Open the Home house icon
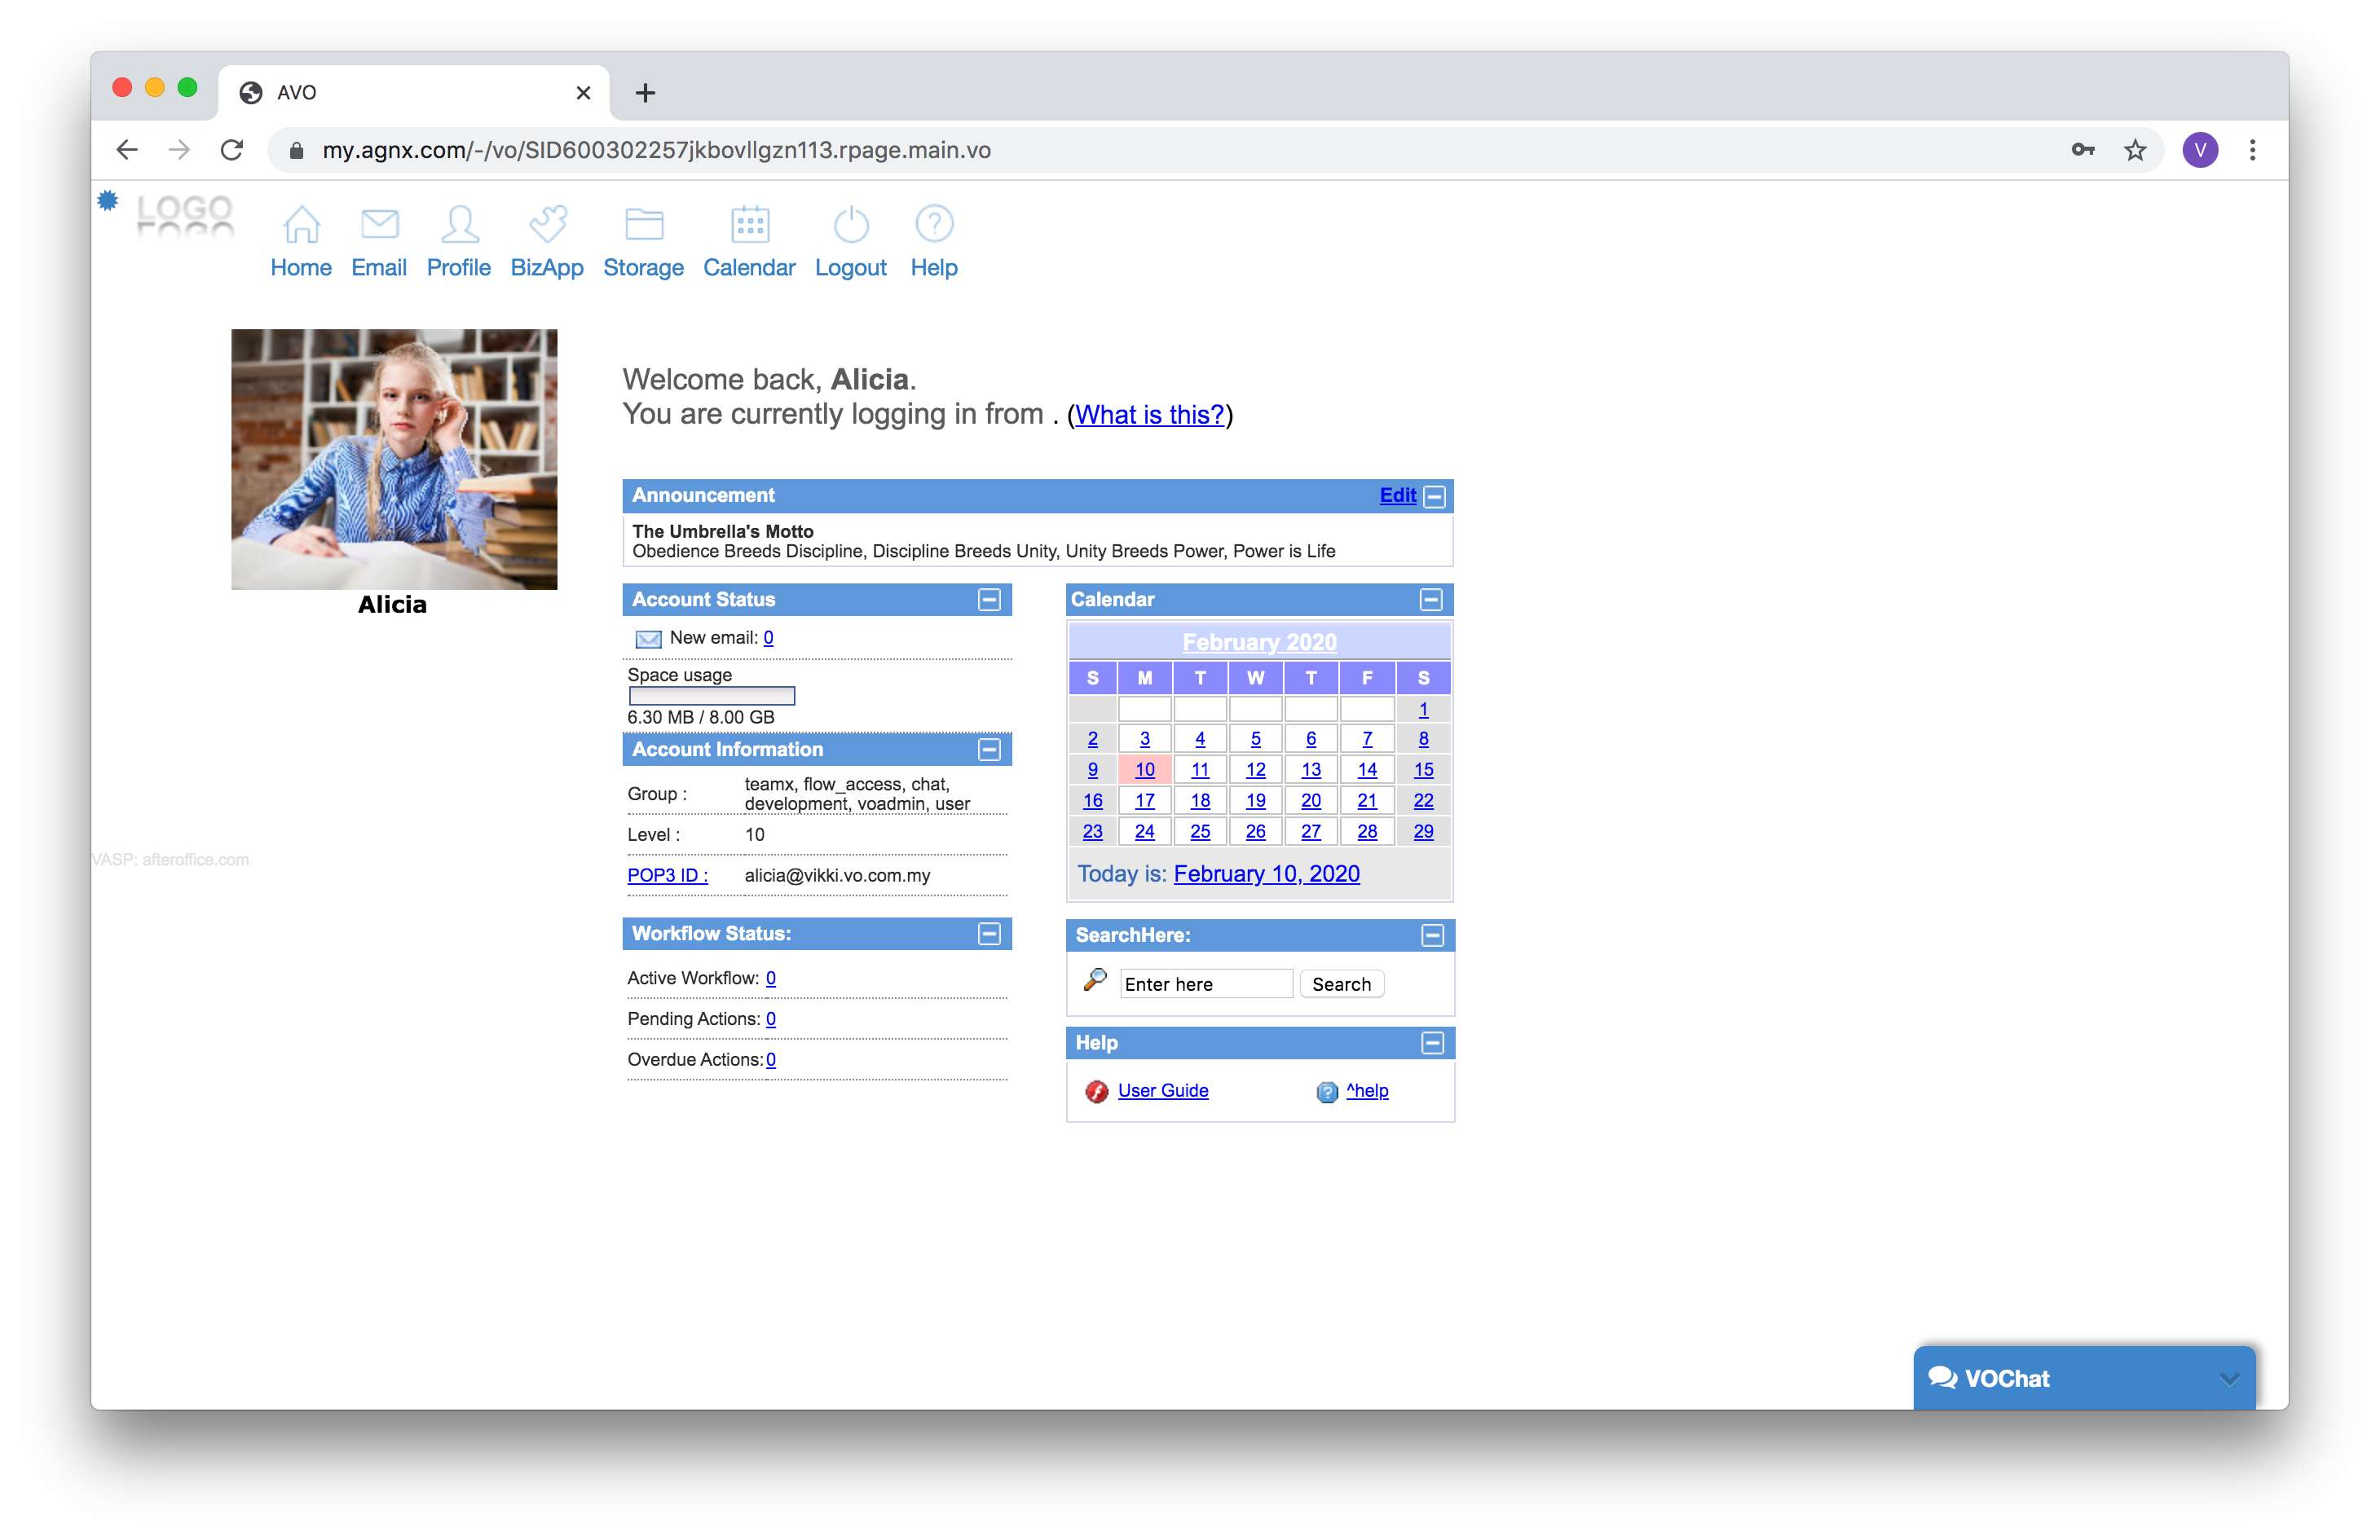 [x=301, y=225]
